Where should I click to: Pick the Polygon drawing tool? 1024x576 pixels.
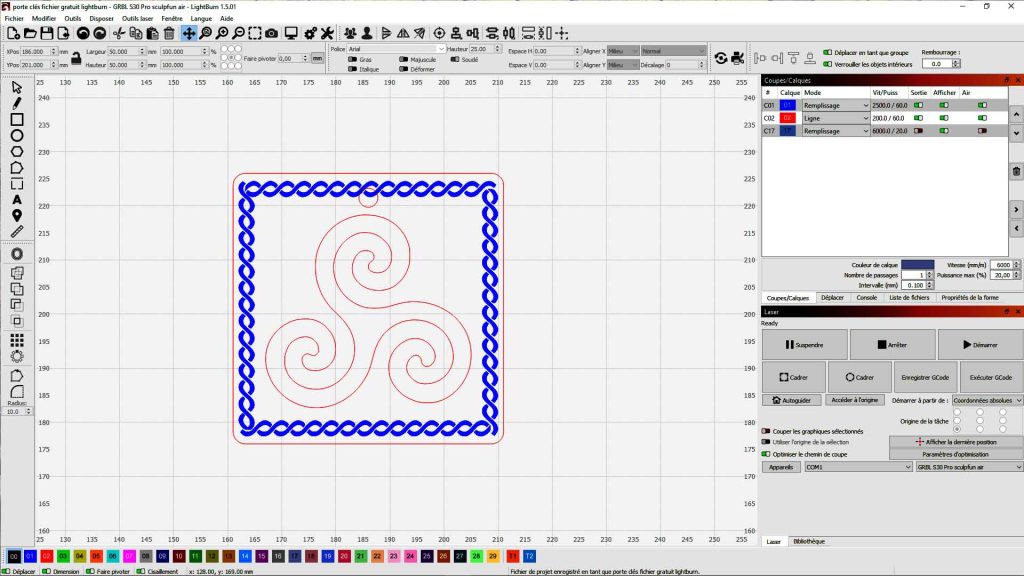tap(17, 152)
